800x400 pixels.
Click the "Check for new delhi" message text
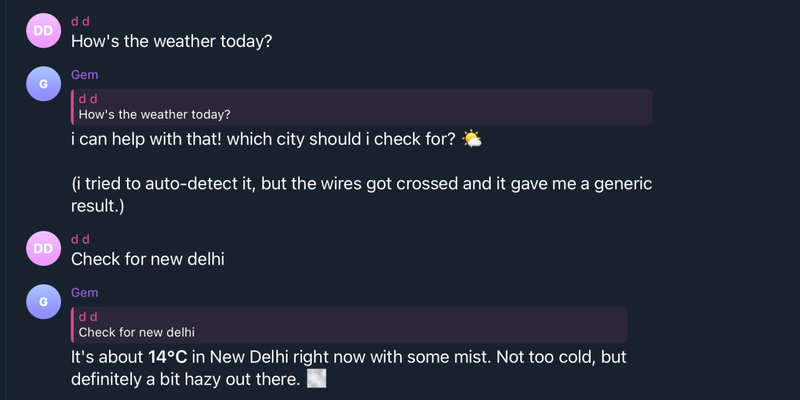point(147,260)
